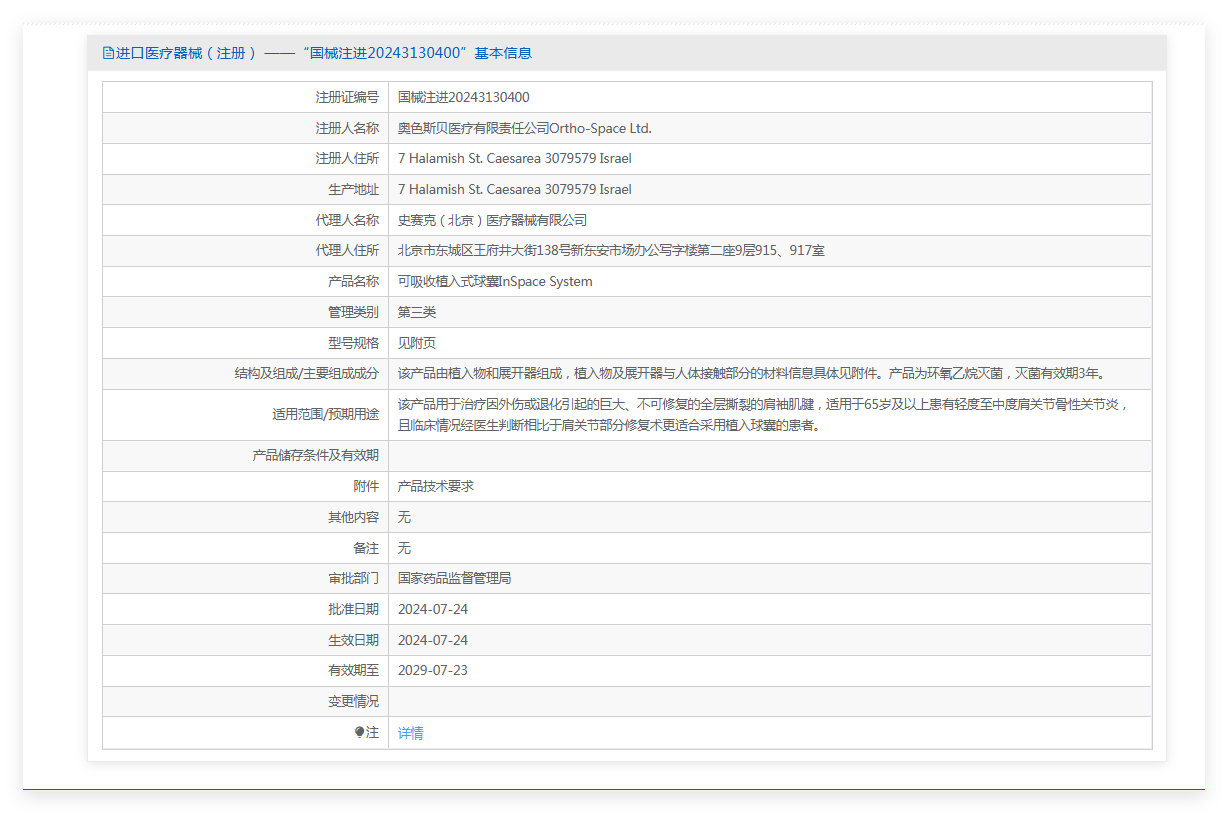
Task: Select the 管理类别 label cell
Action: click(x=245, y=313)
